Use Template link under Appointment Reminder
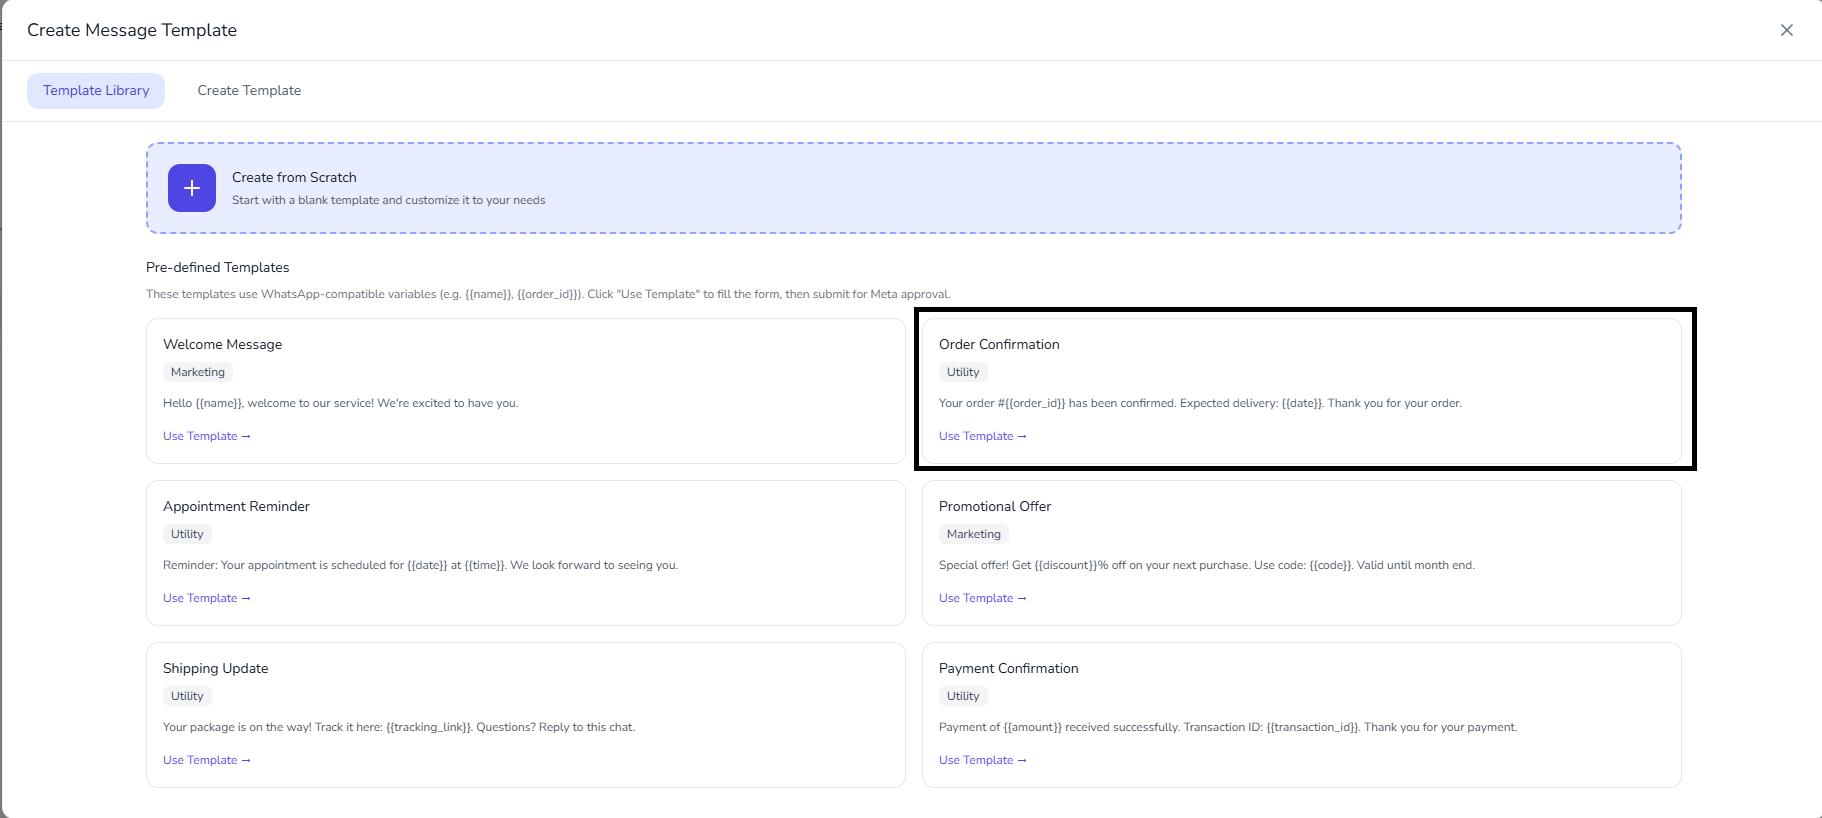Viewport: 1822px width, 818px height. [x=206, y=598]
